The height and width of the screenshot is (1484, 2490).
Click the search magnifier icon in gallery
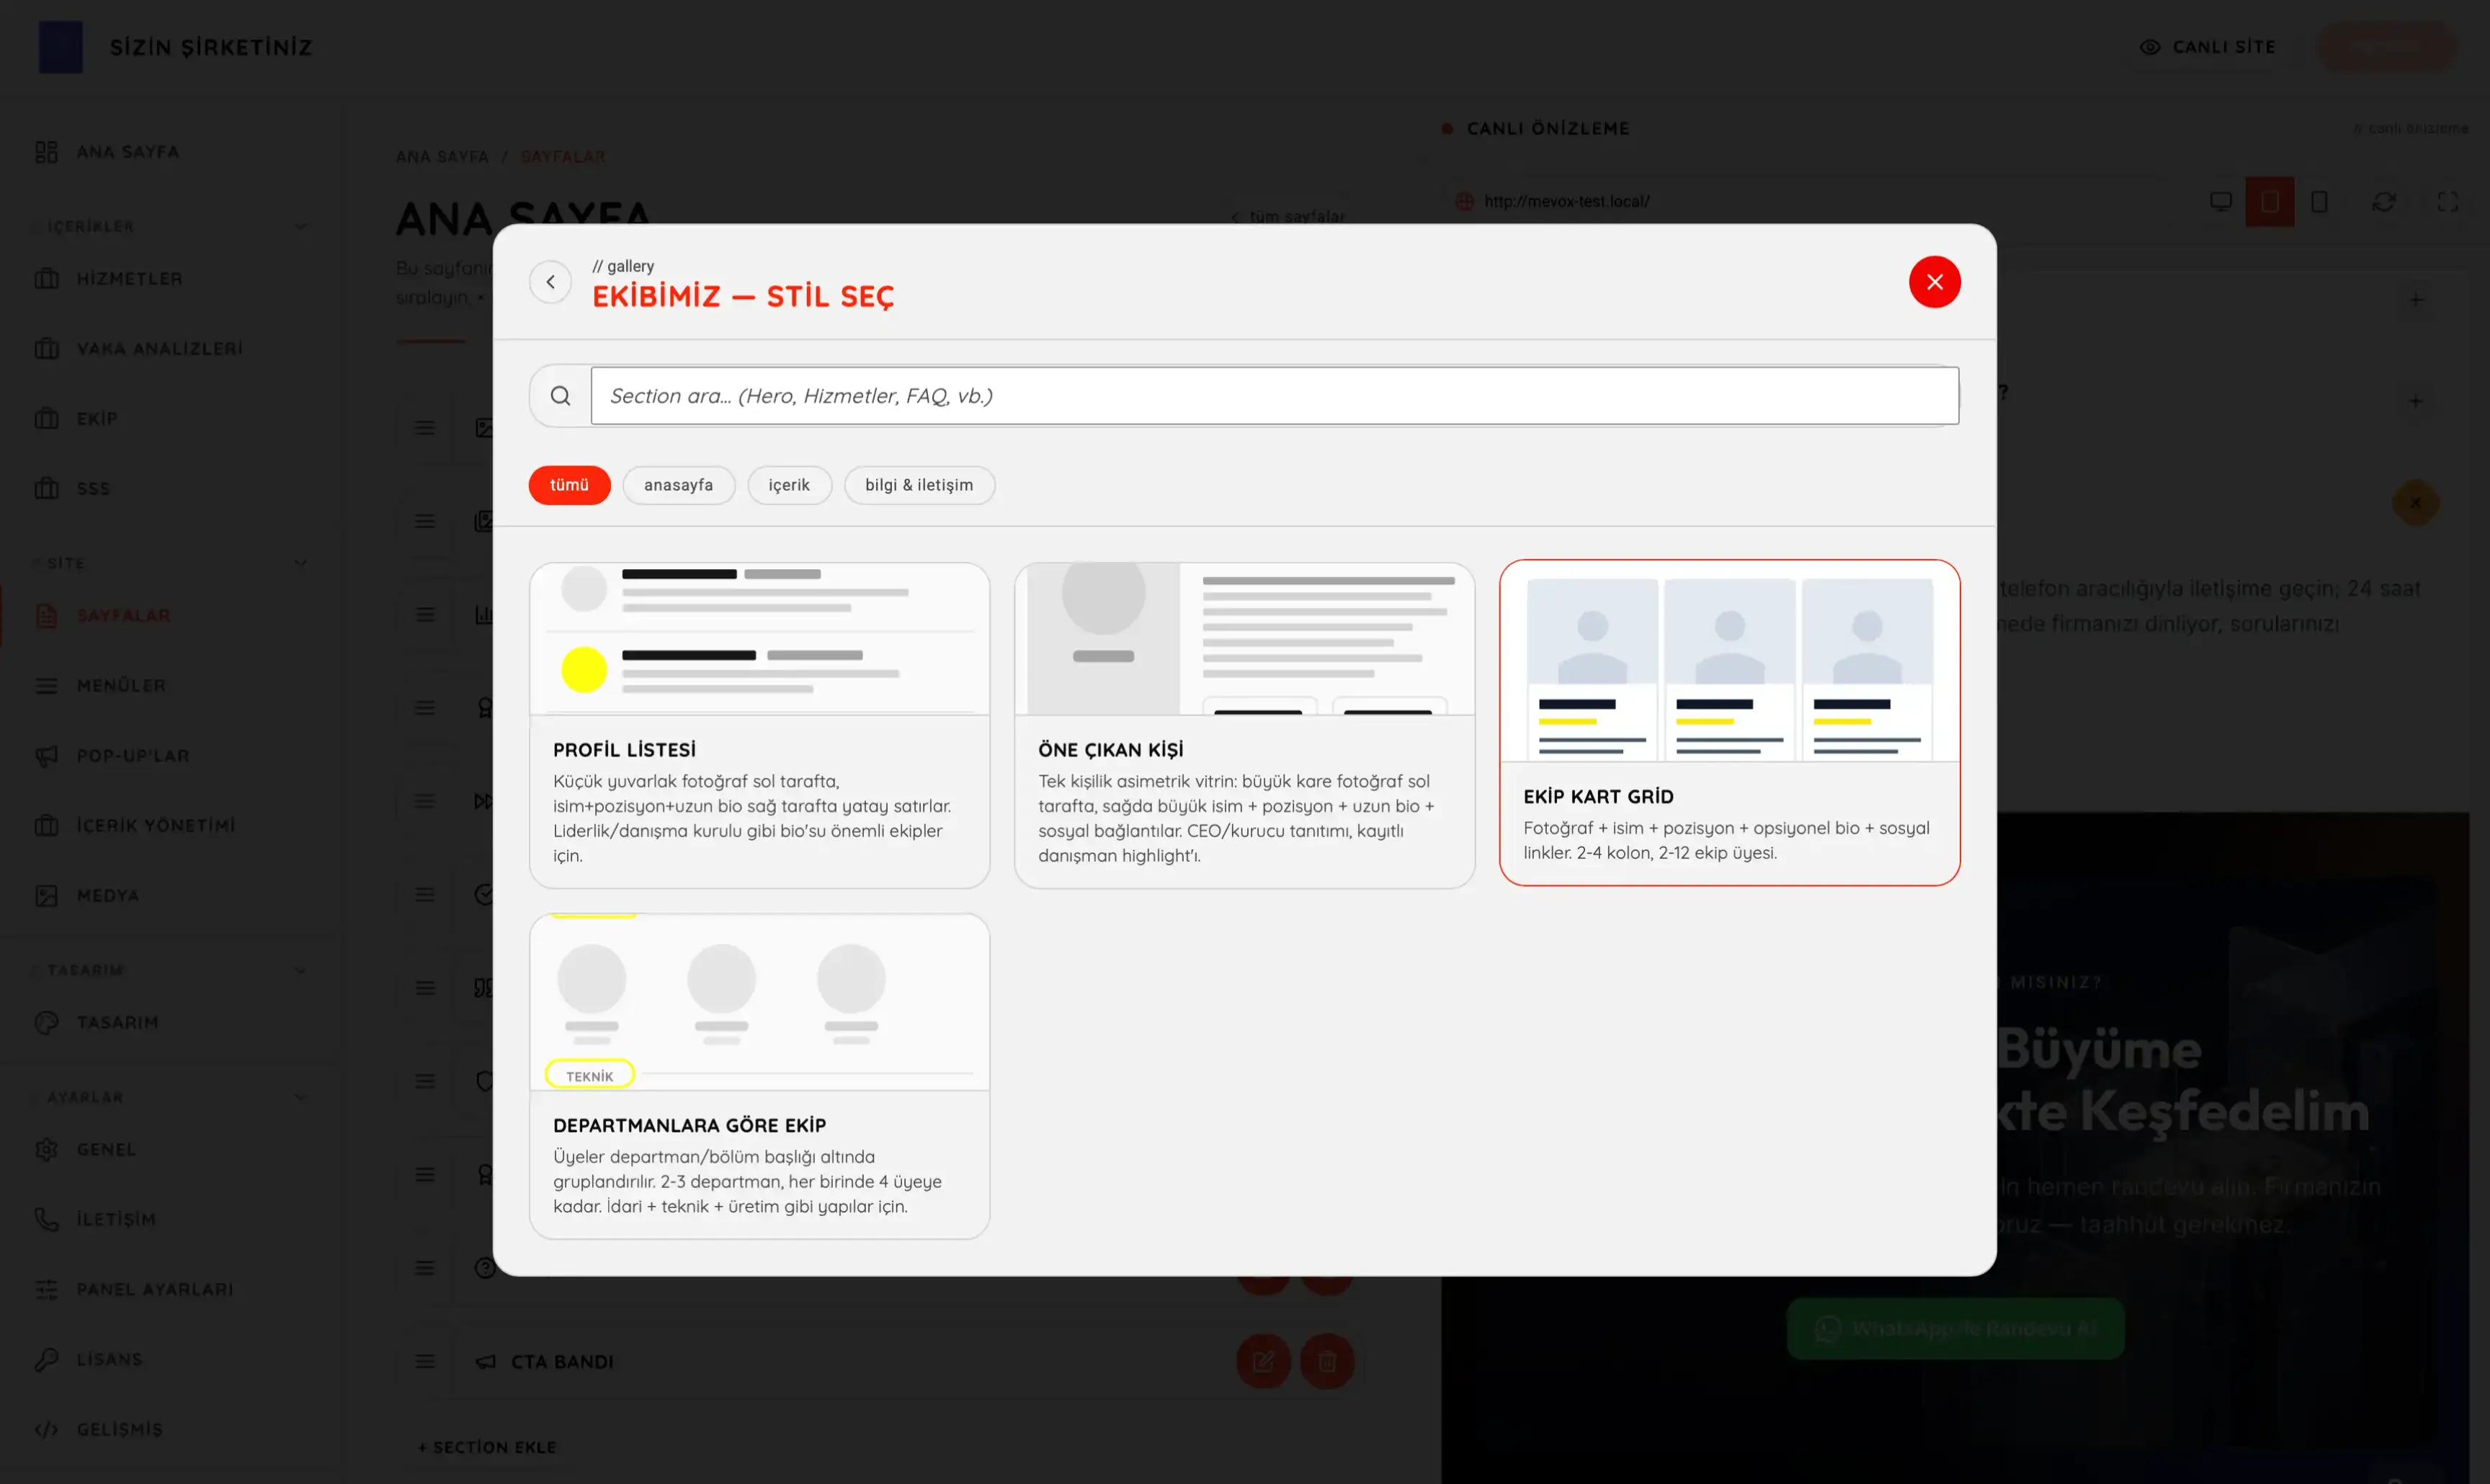[560, 396]
